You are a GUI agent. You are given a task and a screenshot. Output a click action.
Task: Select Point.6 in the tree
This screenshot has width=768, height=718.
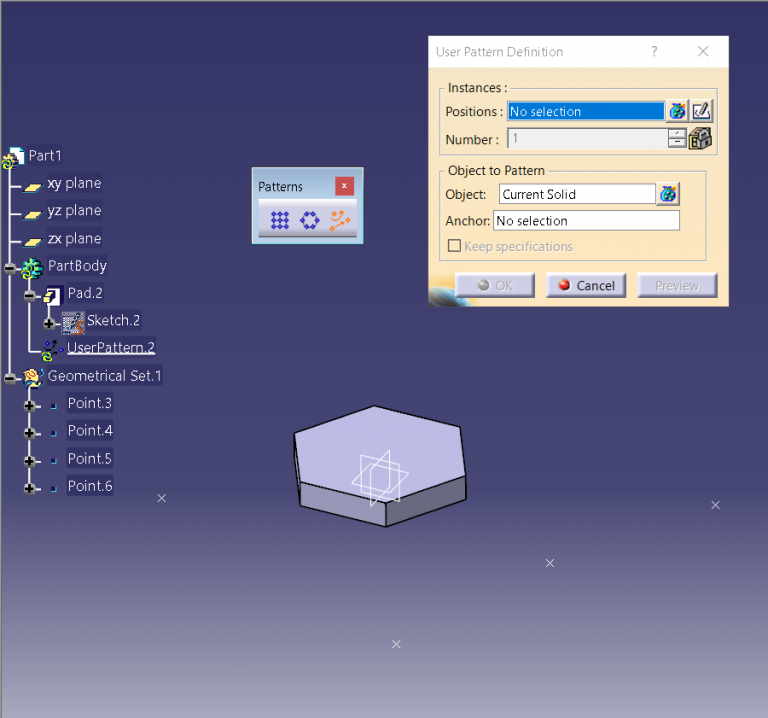pyautogui.click(x=90, y=486)
